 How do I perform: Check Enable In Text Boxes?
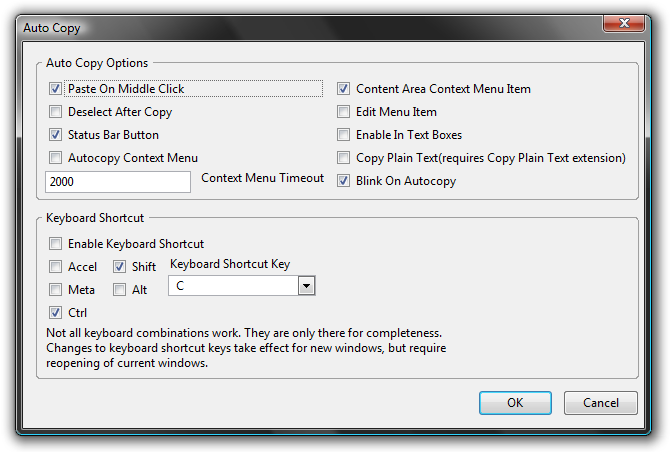pyautogui.click(x=343, y=135)
